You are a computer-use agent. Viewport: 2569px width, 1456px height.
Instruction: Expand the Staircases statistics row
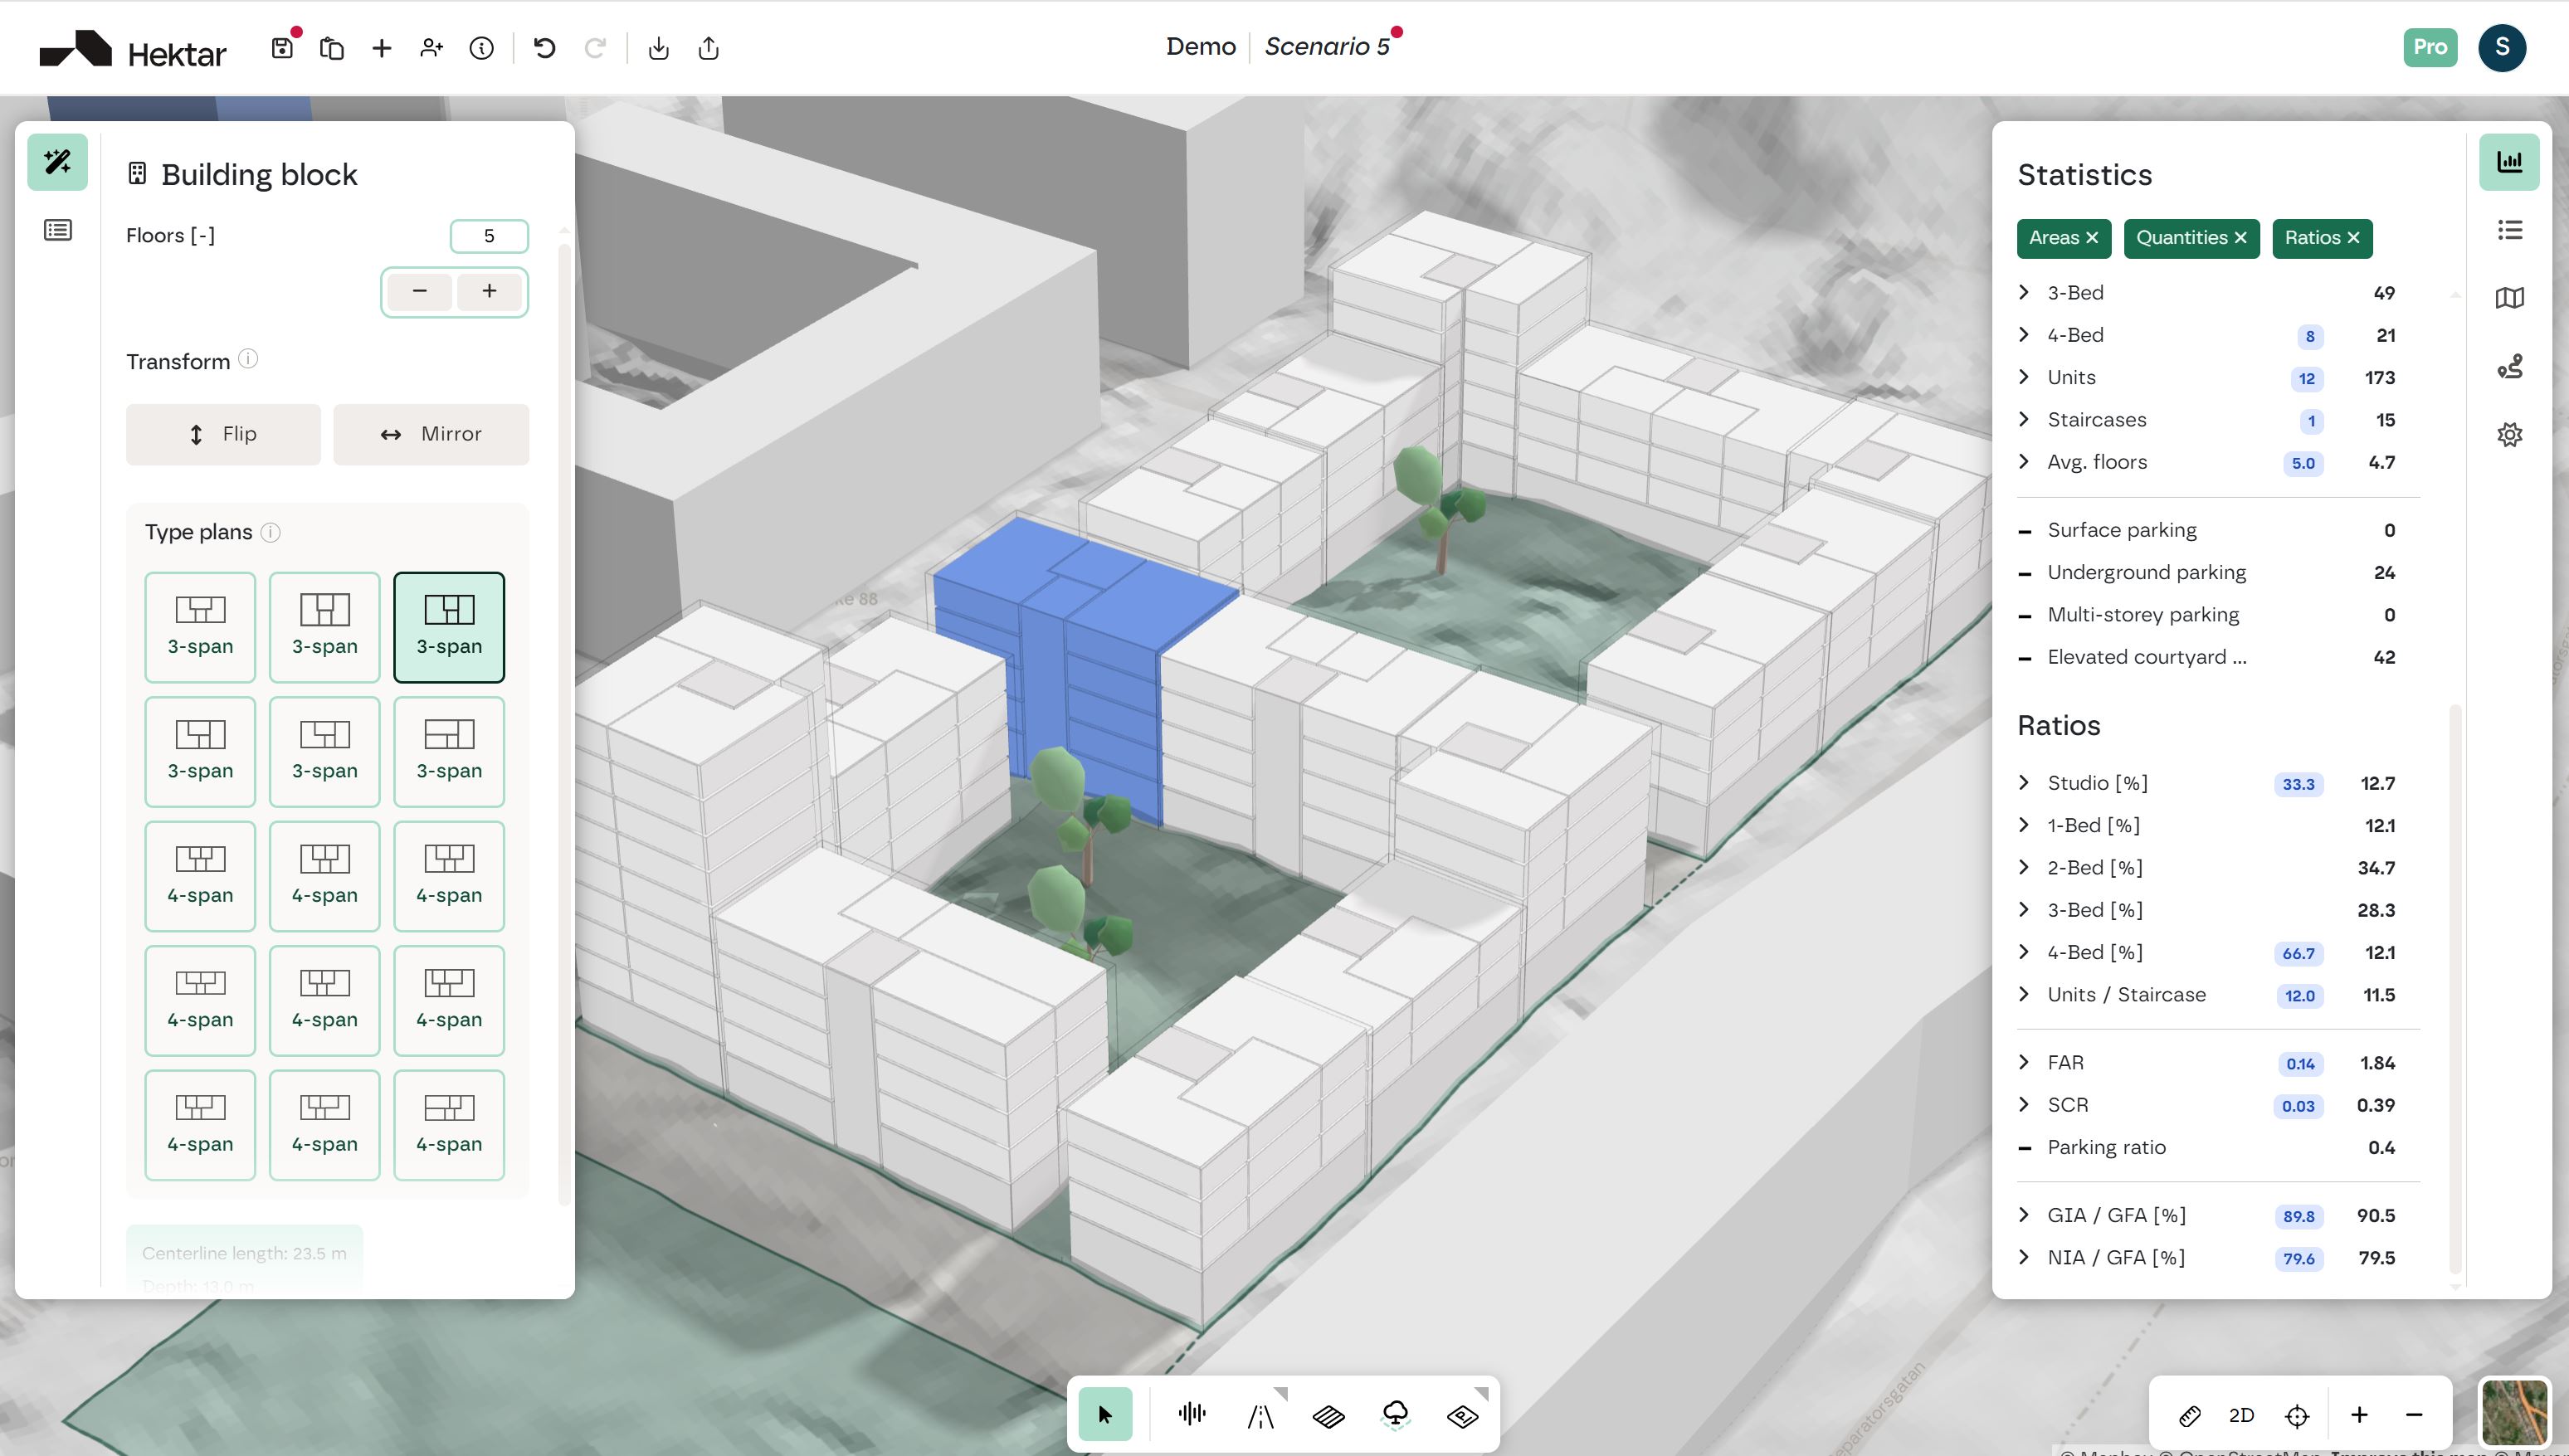click(x=2024, y=419)
